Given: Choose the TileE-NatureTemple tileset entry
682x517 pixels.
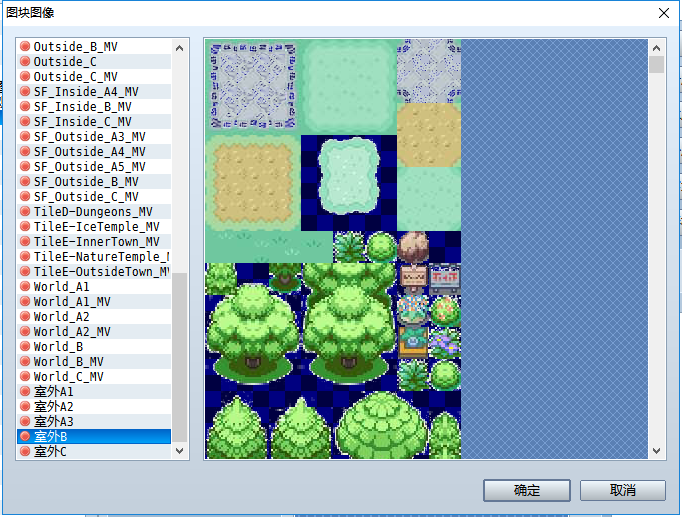Looking at the screenshot, I should (x=94, y=257).
